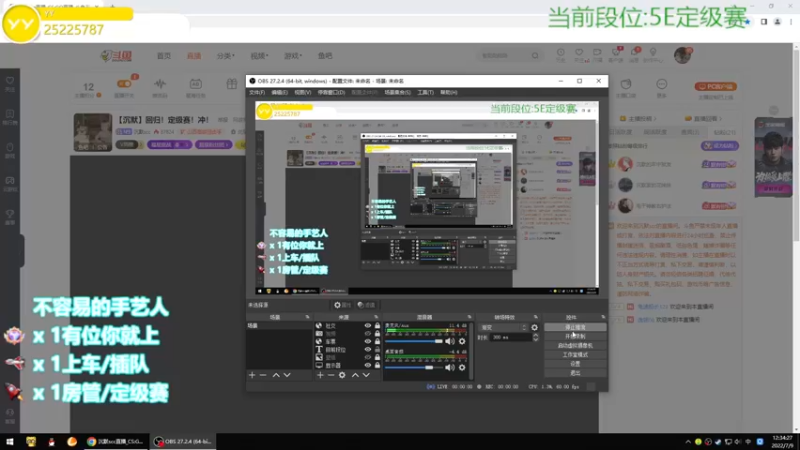Open the 工具(T) menu in OBS
The width and height of the screenshot is (800, 450).
[426, 92]
